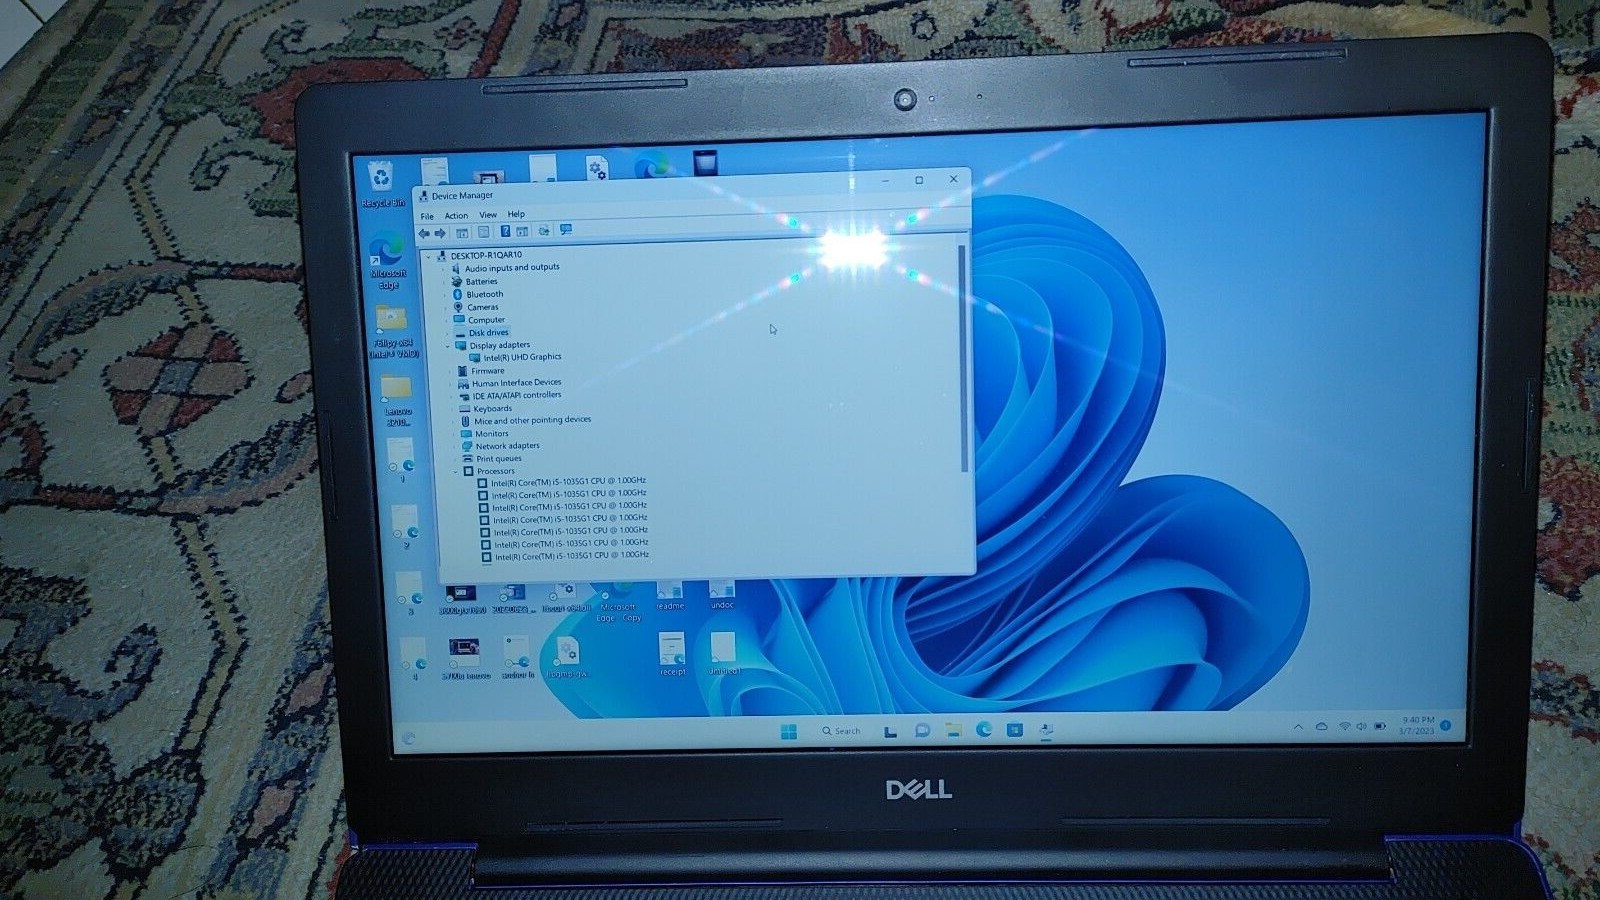Select the Network adapters icon
This screenshot has width=1600, height=900.
(x=466, y=446)
